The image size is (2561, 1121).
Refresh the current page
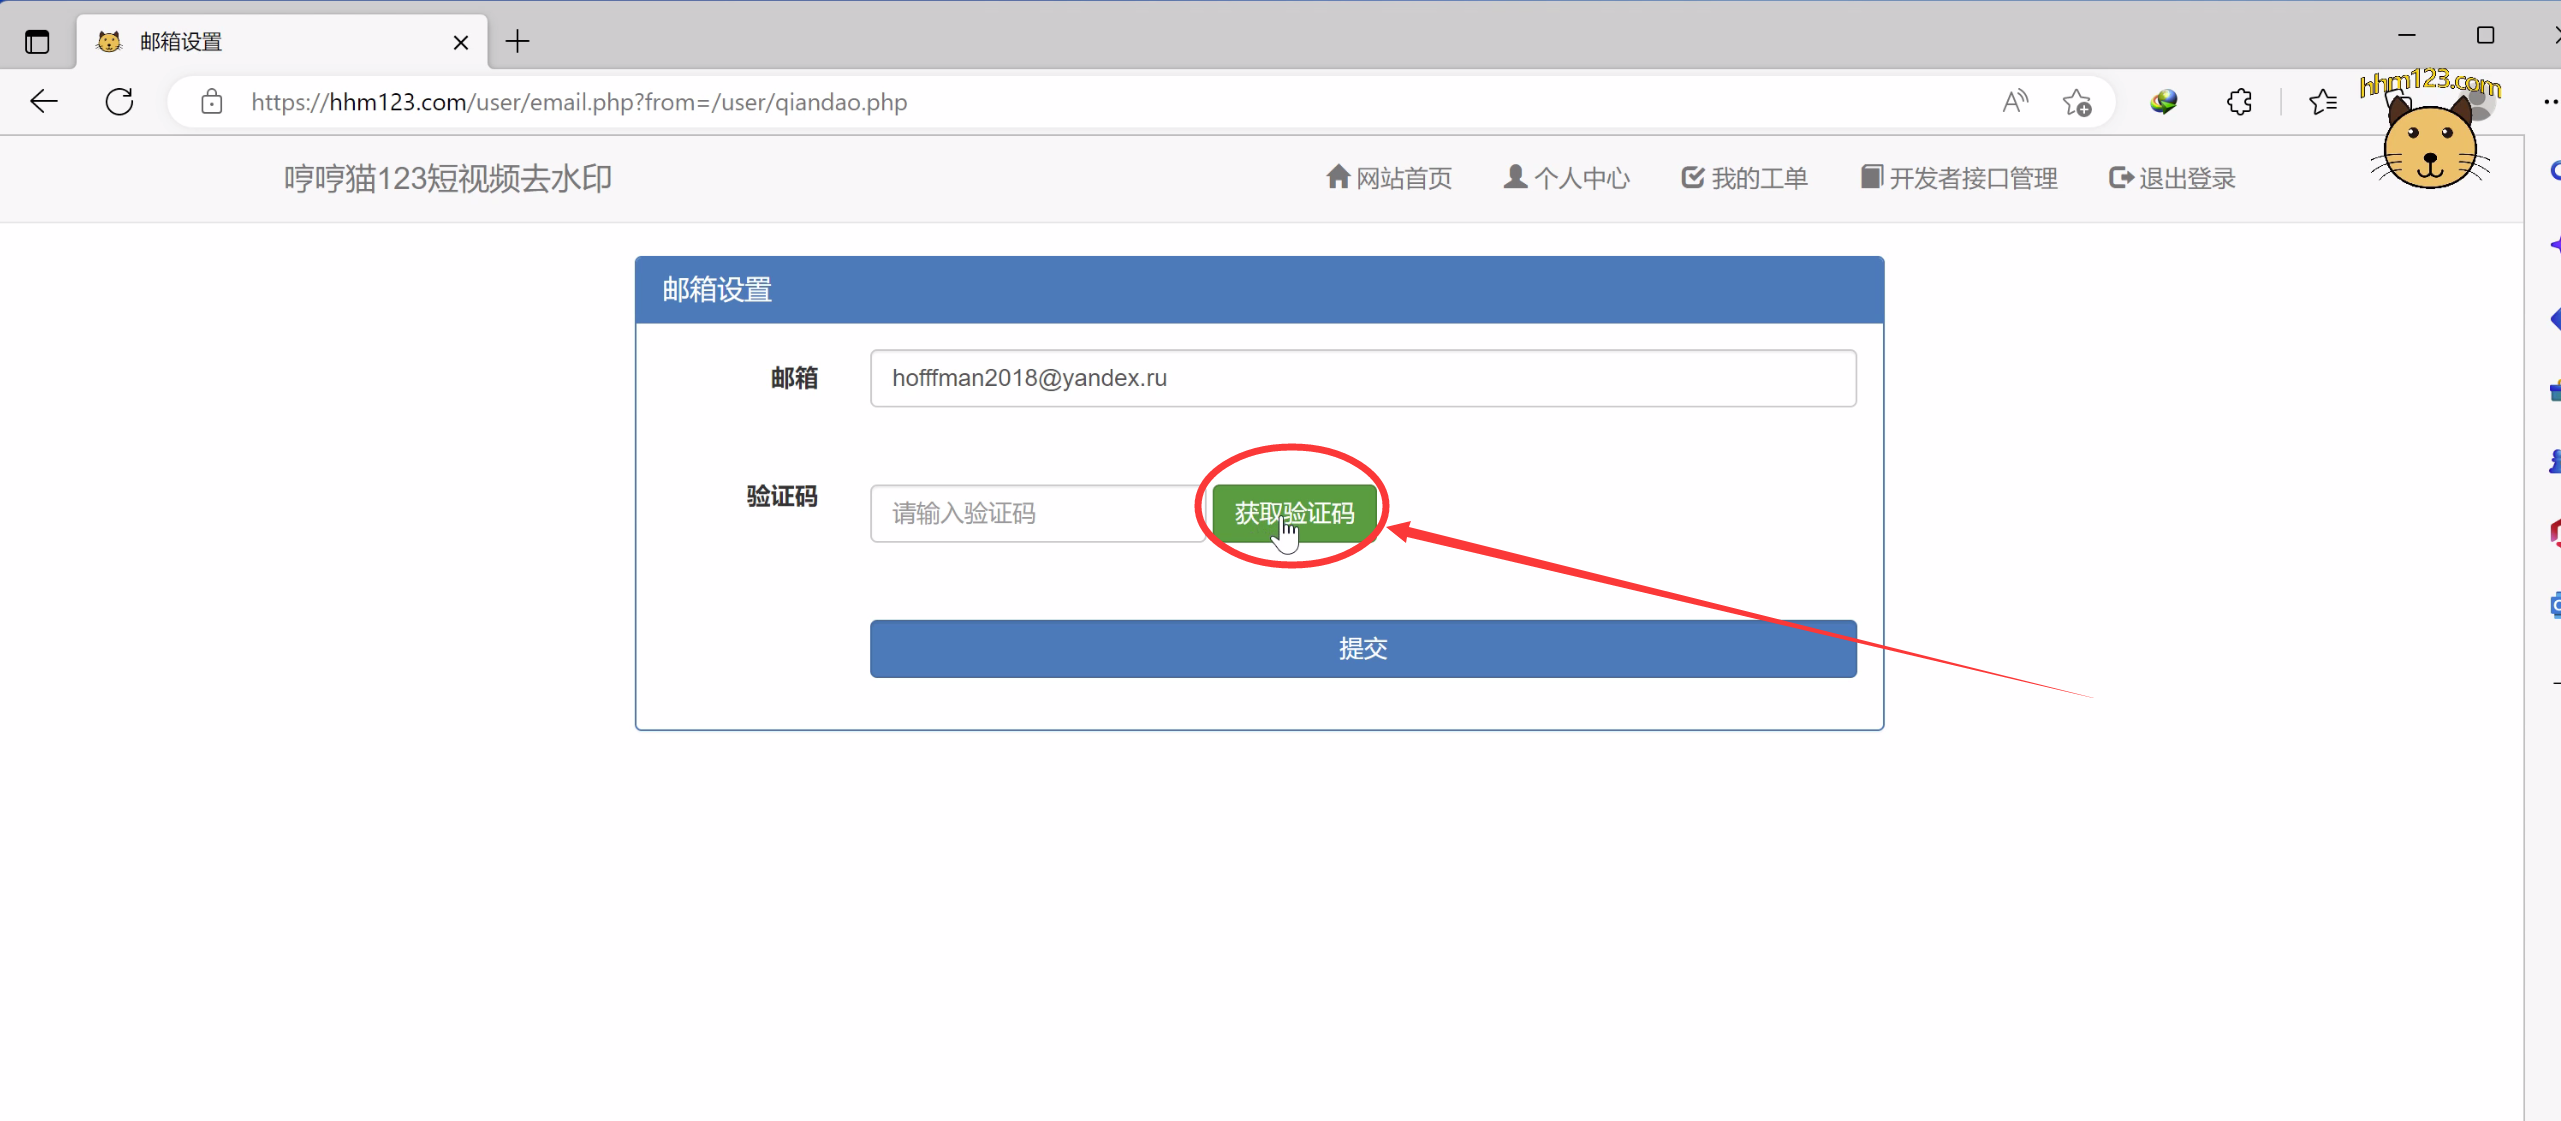tap(120, 102)
